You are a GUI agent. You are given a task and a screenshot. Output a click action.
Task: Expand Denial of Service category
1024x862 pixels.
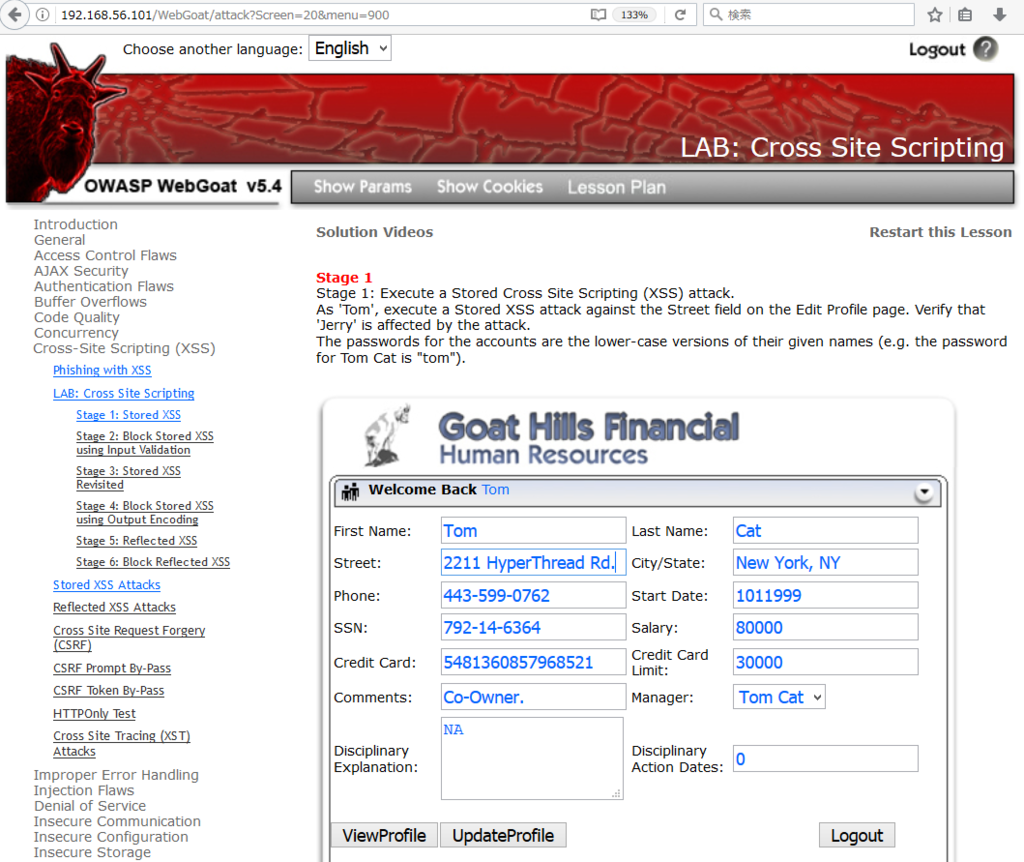(90, 806)
